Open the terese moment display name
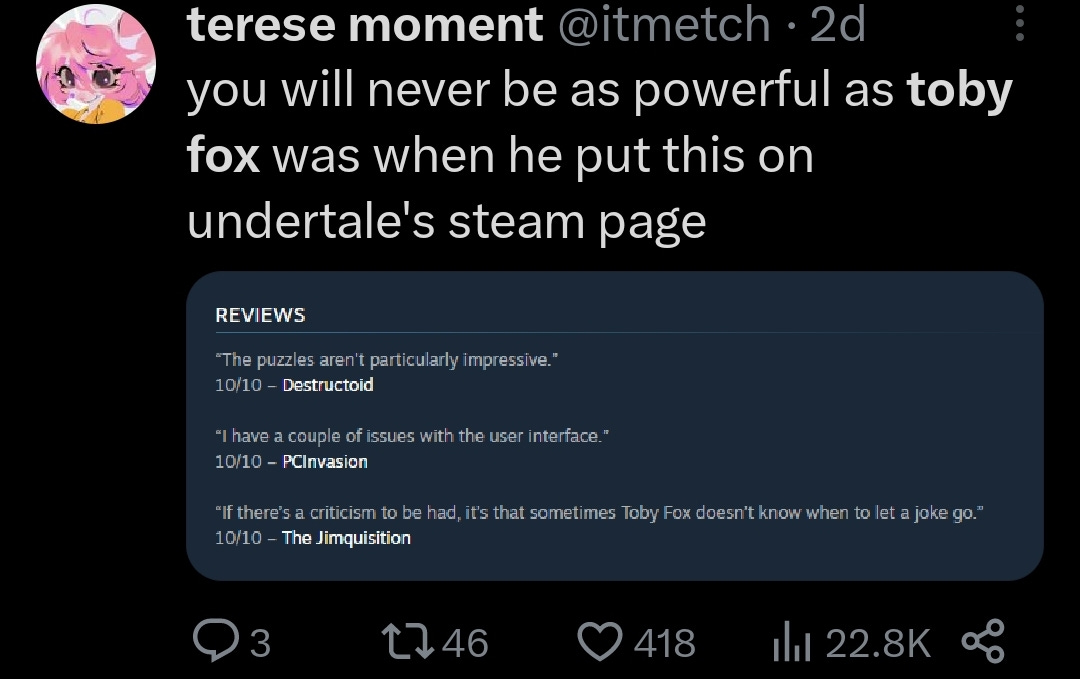 click(365, 24)
